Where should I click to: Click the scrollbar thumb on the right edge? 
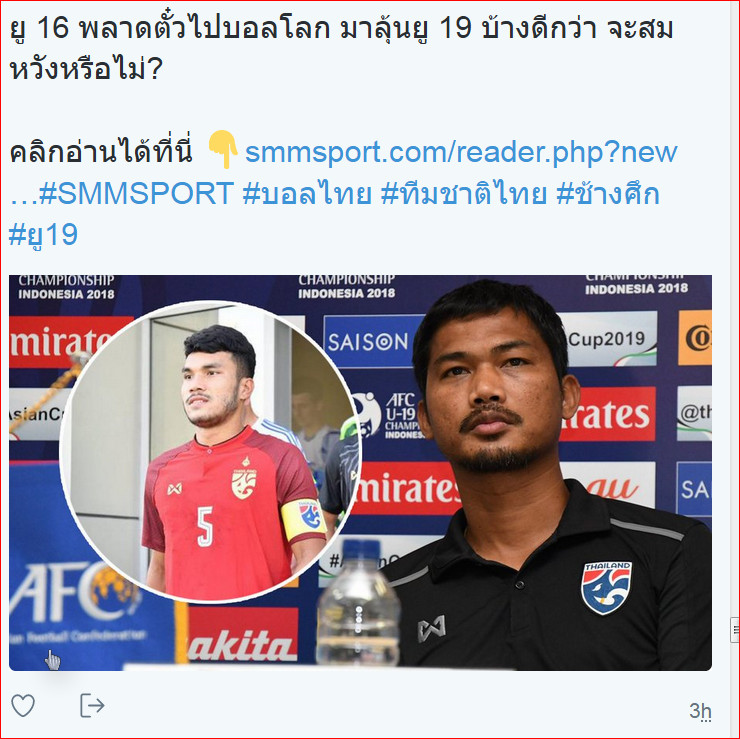pos(735,631)
